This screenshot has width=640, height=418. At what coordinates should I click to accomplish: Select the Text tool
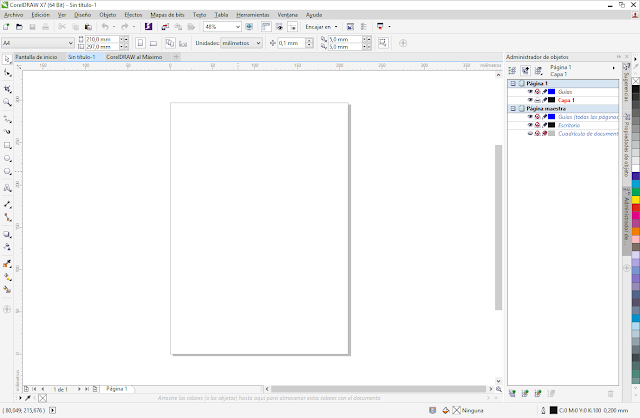pos(8,187)
